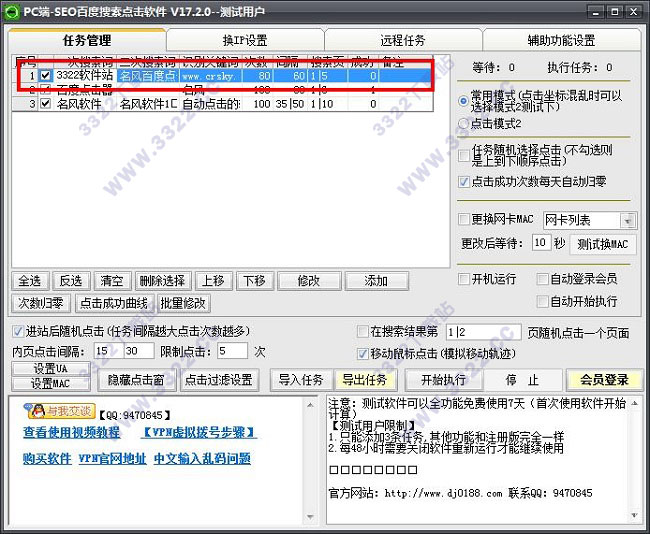The width and height of the screenshot is (650, 534).
Task: Click 开始执行 button
Action: pos(444,380)
